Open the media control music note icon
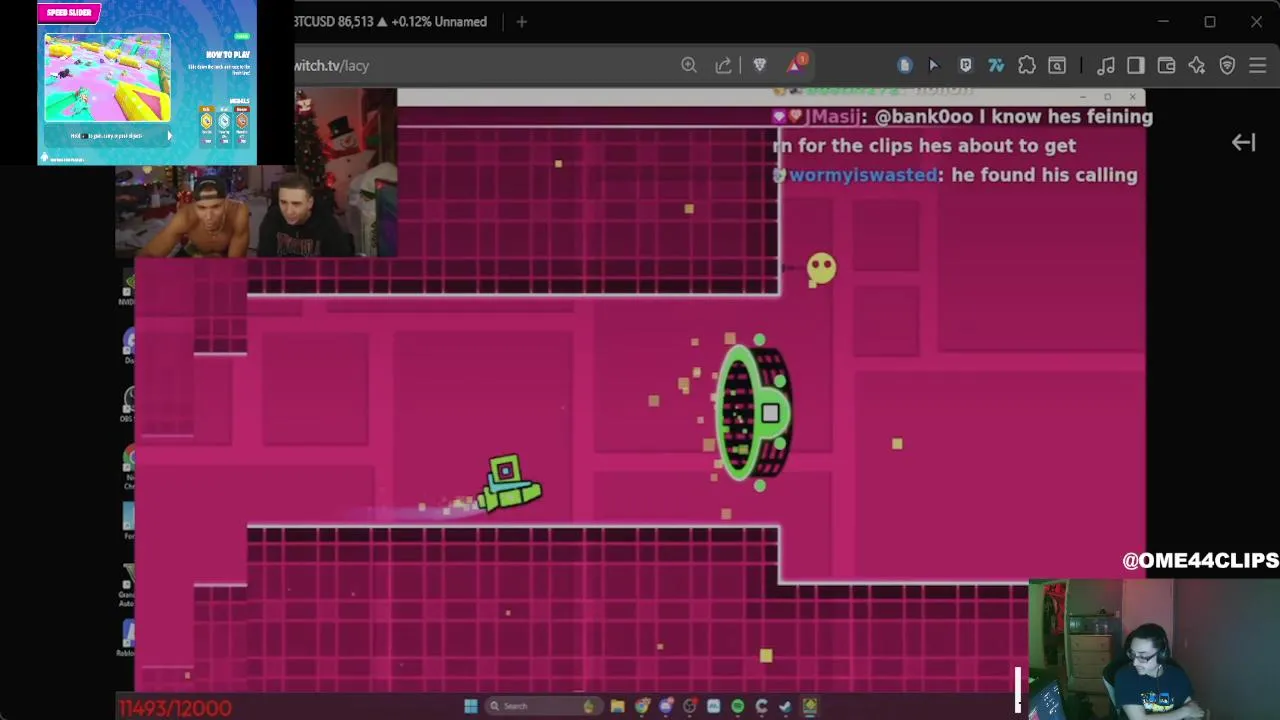This screenshot has width=1280, height=720. [1106, 65]
